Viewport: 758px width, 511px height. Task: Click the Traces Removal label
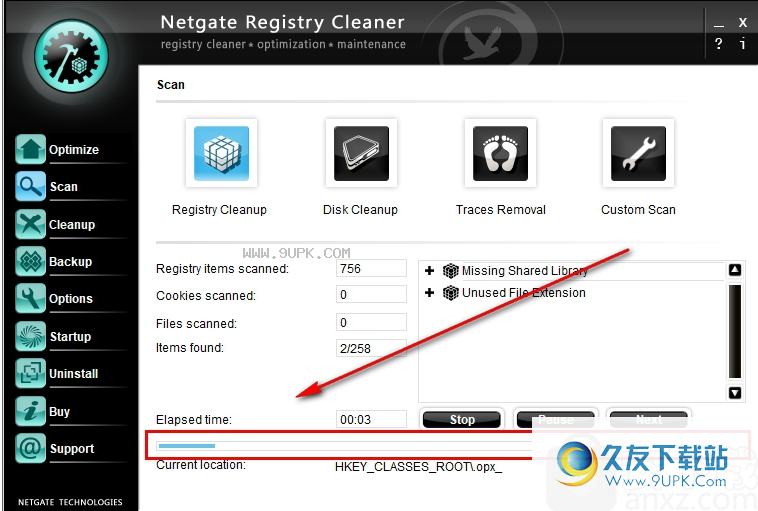(x=501, y=210)
